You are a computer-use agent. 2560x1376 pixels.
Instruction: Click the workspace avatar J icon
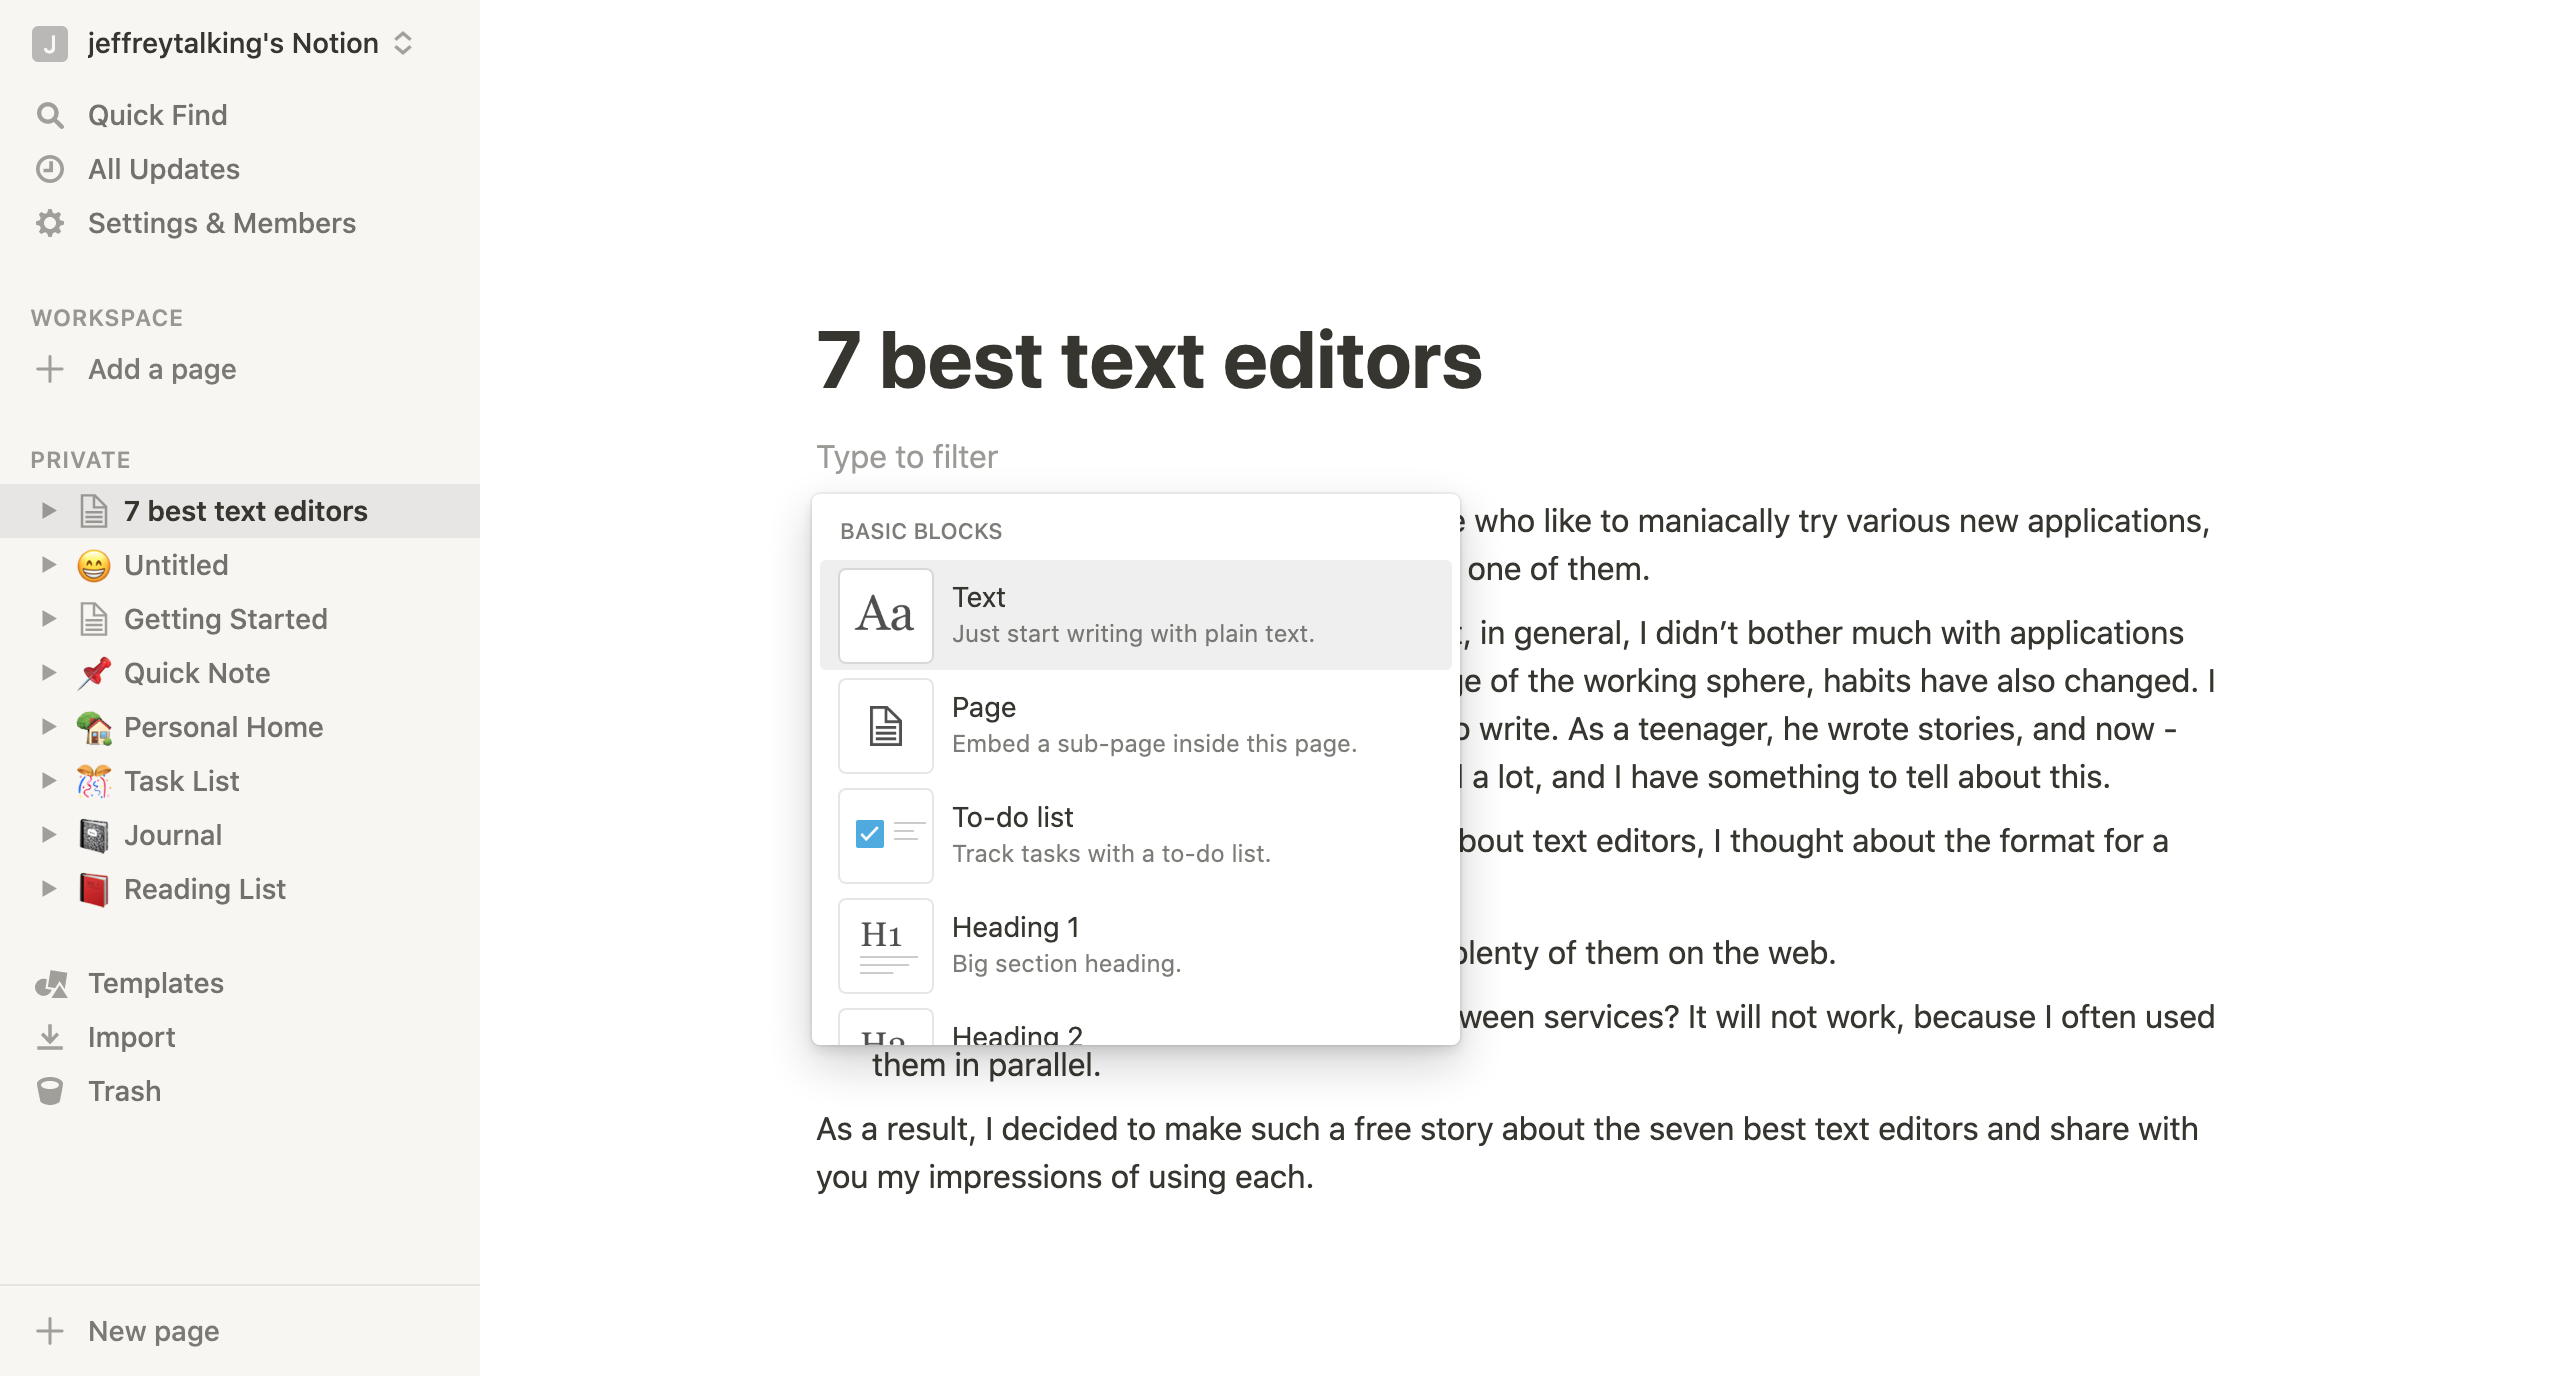49,43
